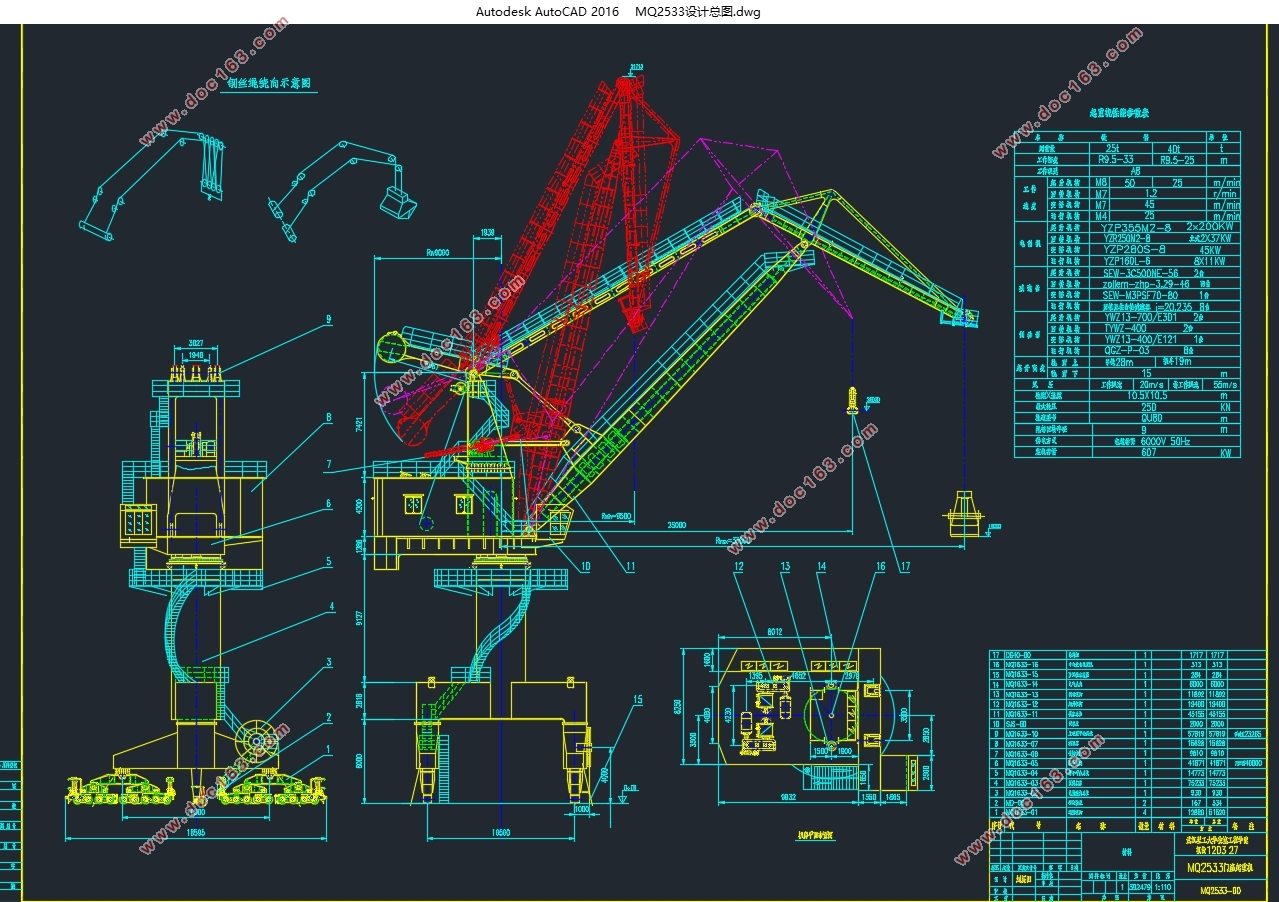1279x902 pixels.
Task: Click the DG40-00 part code in row 17
Action: tap(1018, 655)
